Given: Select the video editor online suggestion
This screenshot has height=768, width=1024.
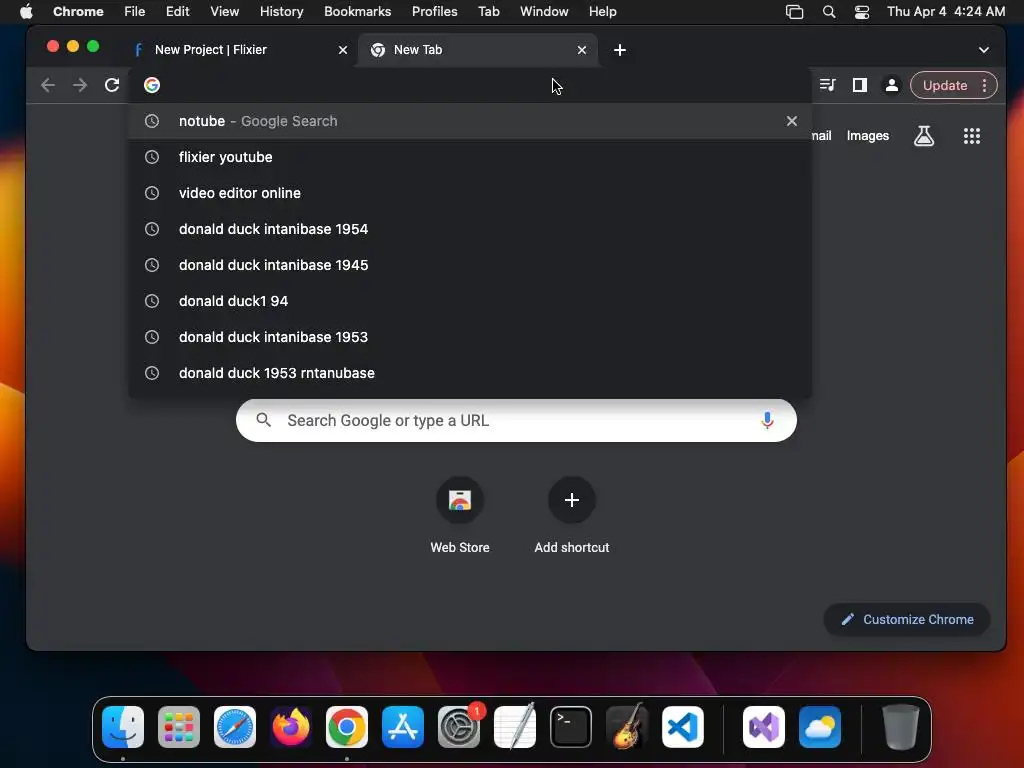Looking at the screenshot, I should tap(470, 193).
